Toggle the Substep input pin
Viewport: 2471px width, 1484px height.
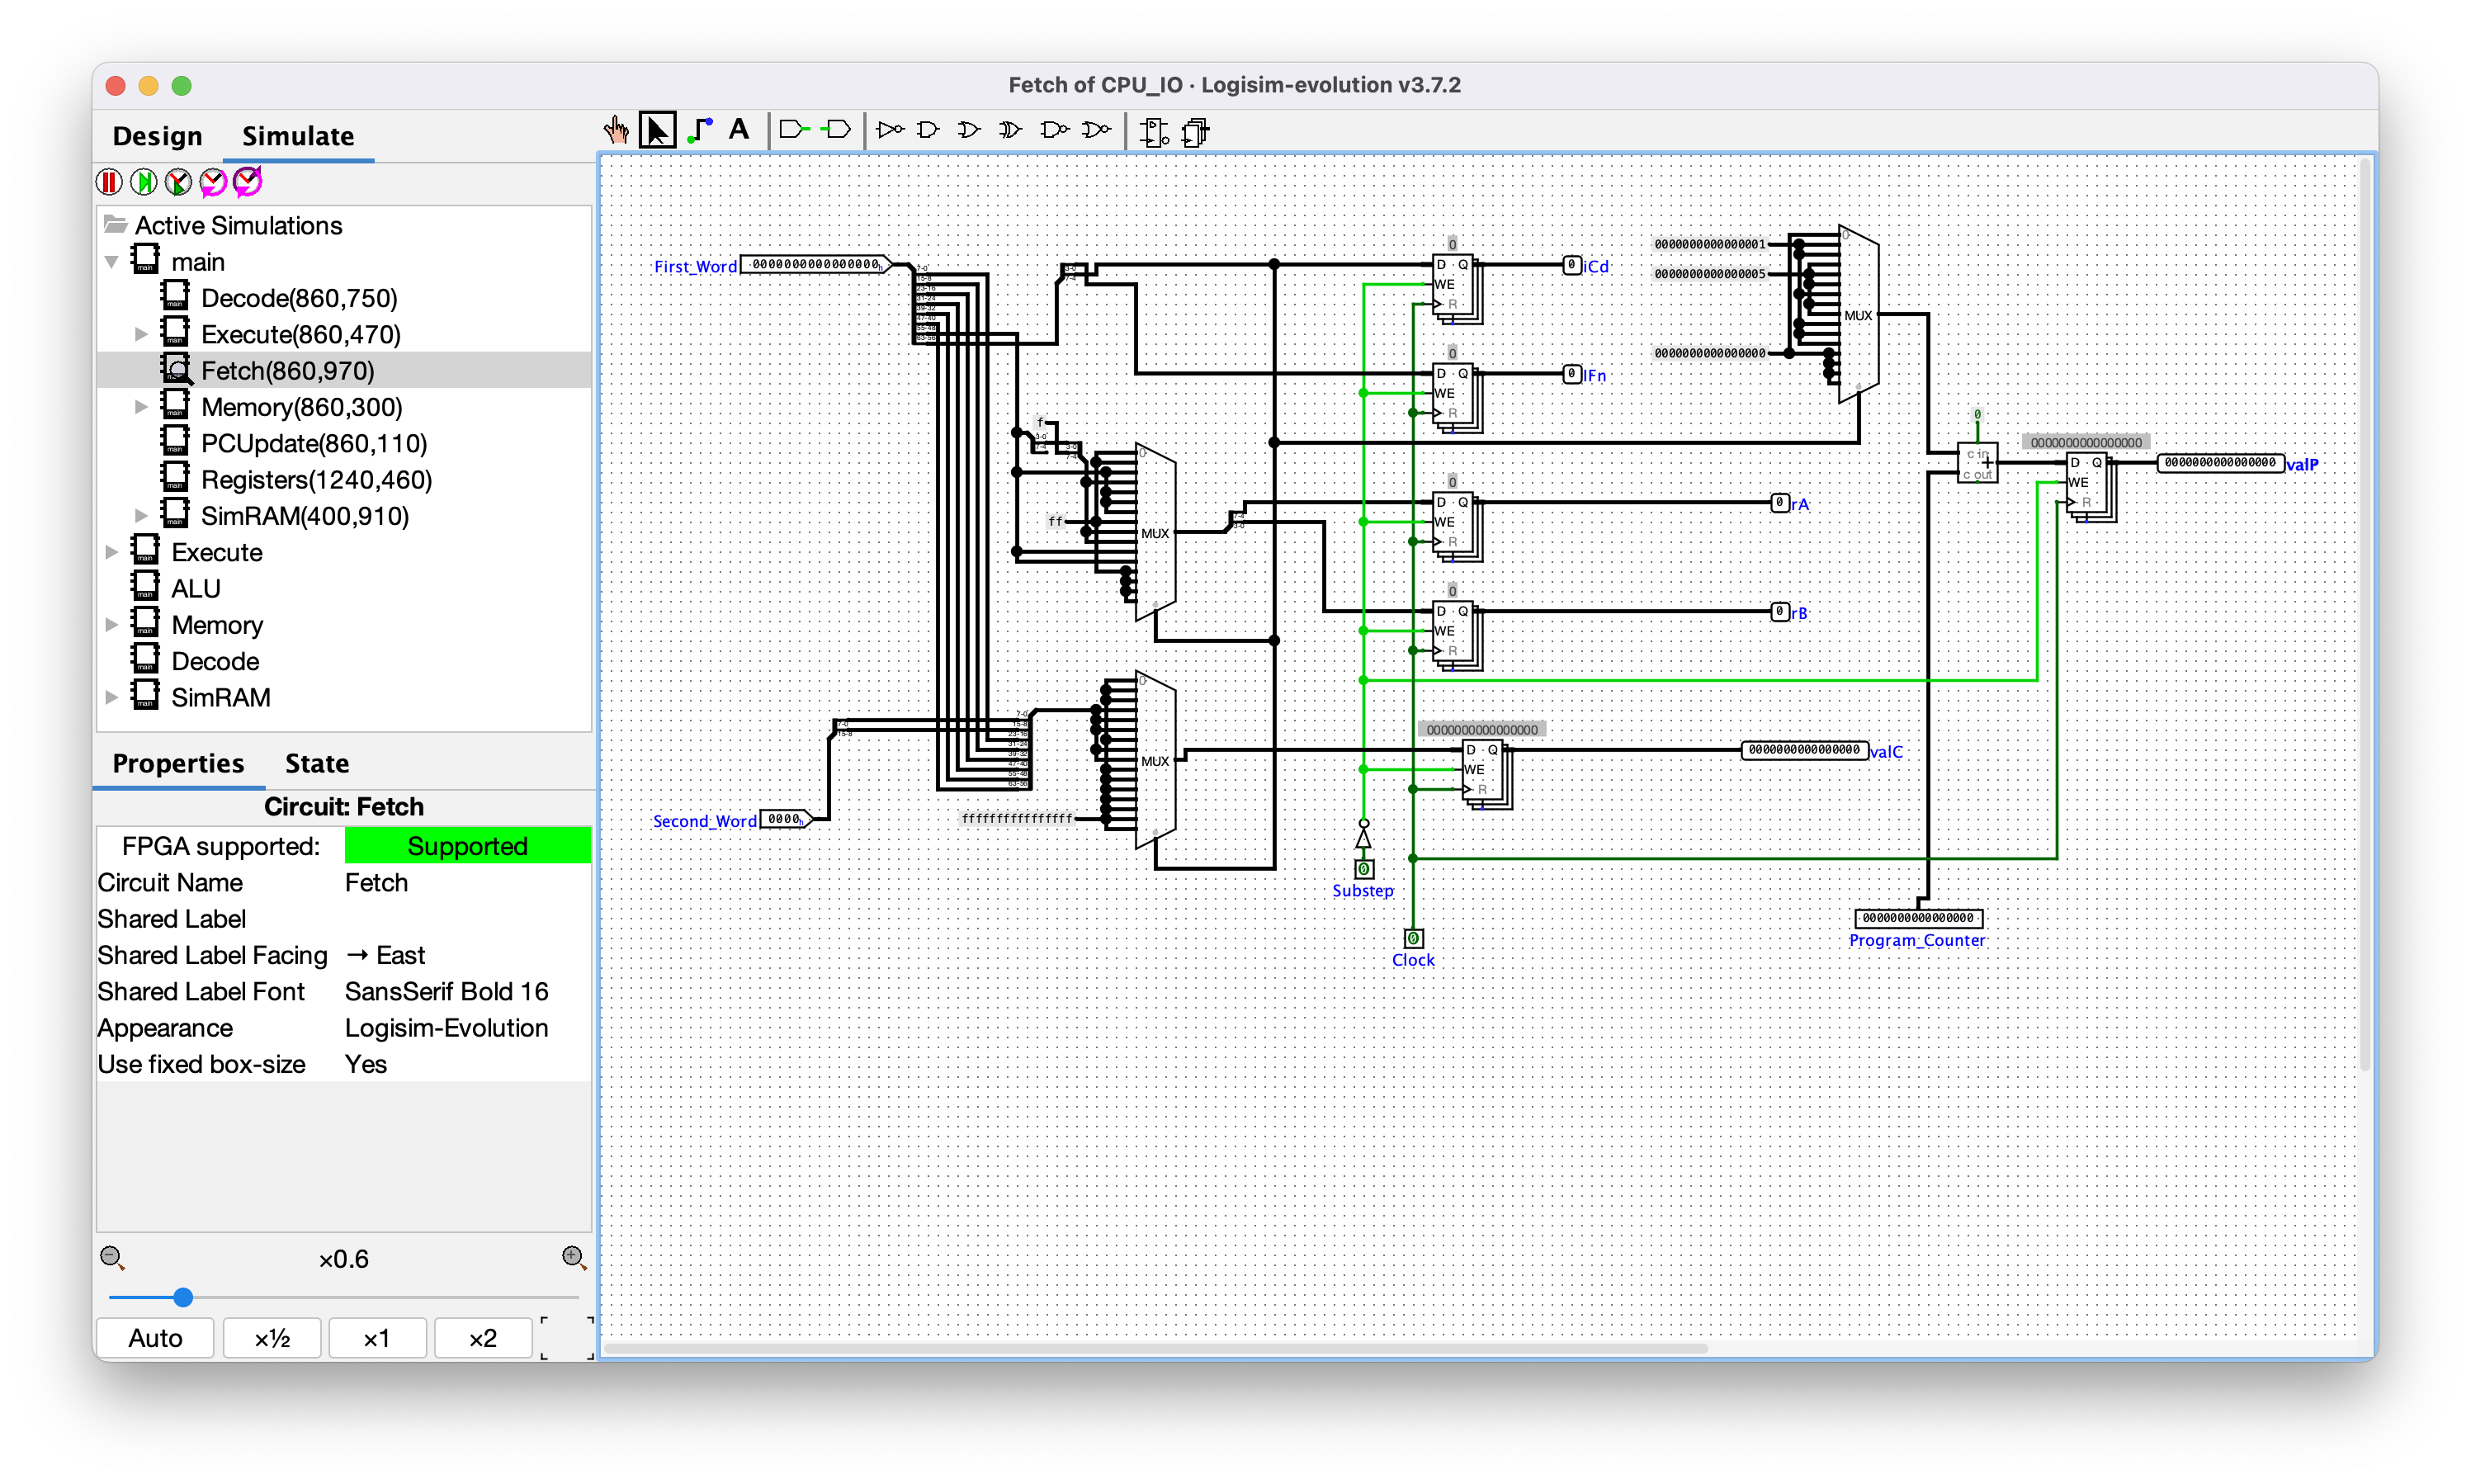(x=1363, y=869)
